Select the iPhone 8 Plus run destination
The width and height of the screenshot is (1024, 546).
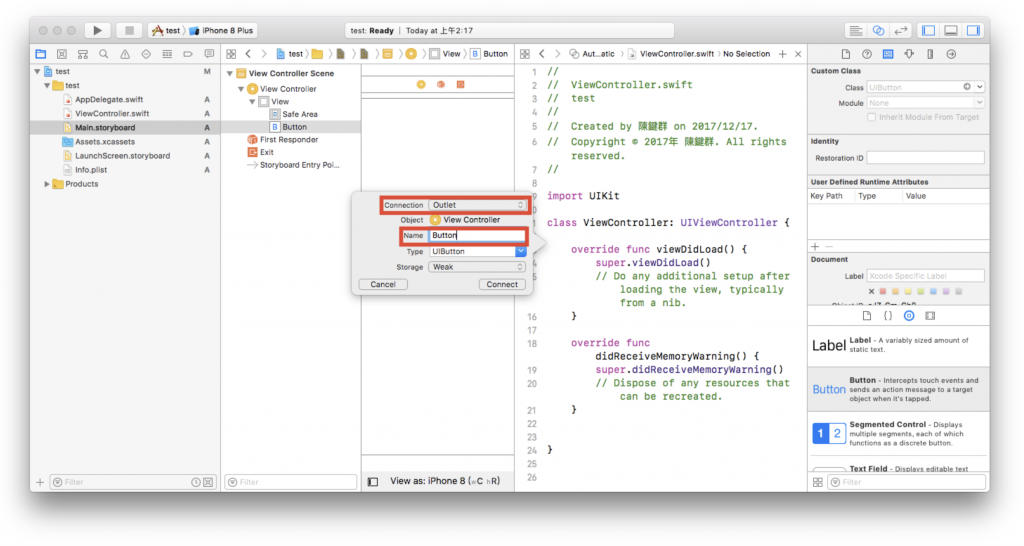(x=221, y=31)
